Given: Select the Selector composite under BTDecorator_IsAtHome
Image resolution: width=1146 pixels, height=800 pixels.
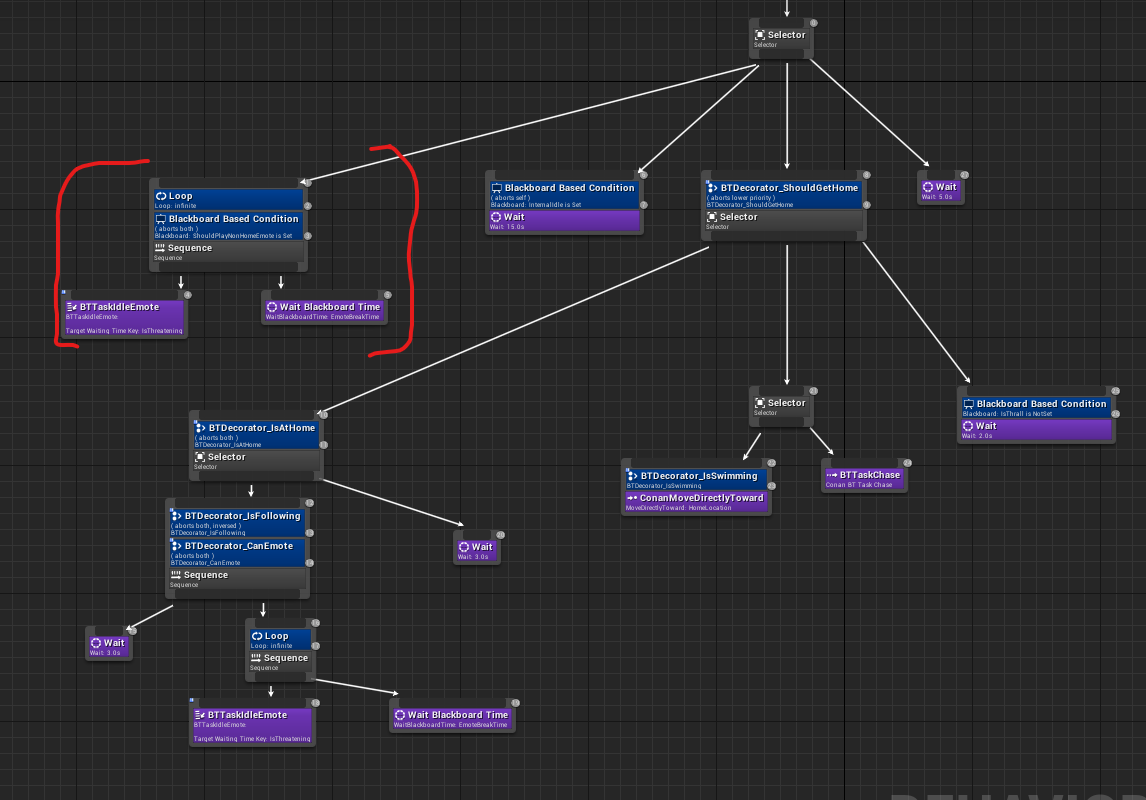Looking at the screenshot, I should point(256,461).
